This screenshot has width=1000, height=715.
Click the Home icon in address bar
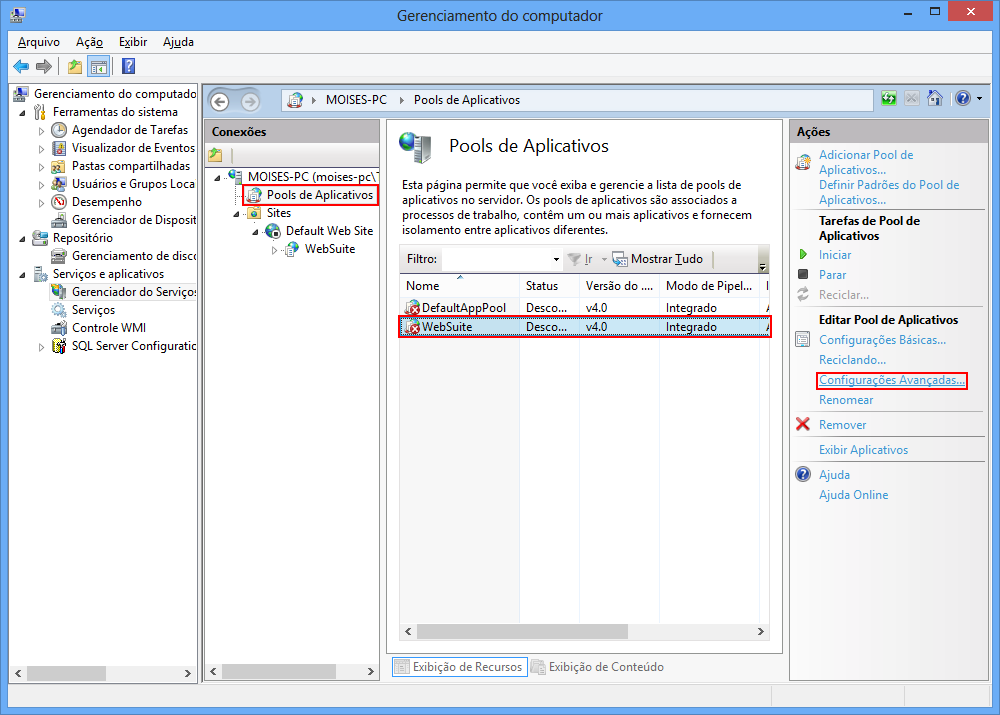coord(934,98)
